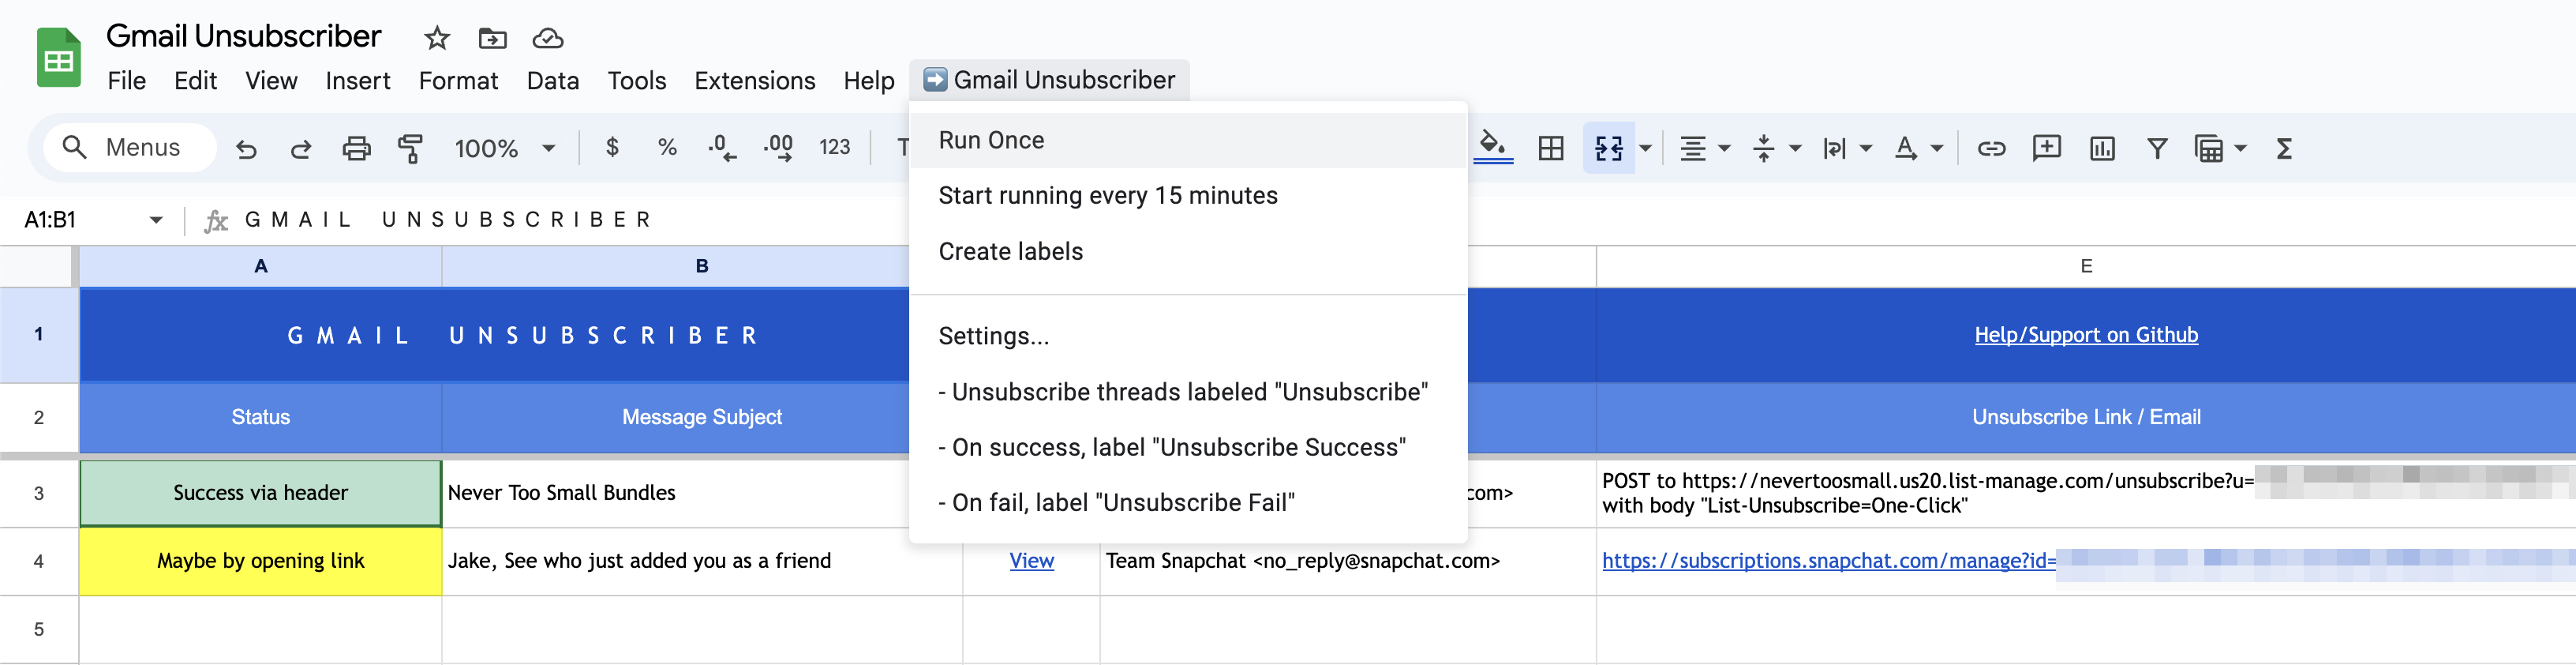Click the vertical align icon
The width and height of the screenshot is (2576, 665).
[1764, 148]
